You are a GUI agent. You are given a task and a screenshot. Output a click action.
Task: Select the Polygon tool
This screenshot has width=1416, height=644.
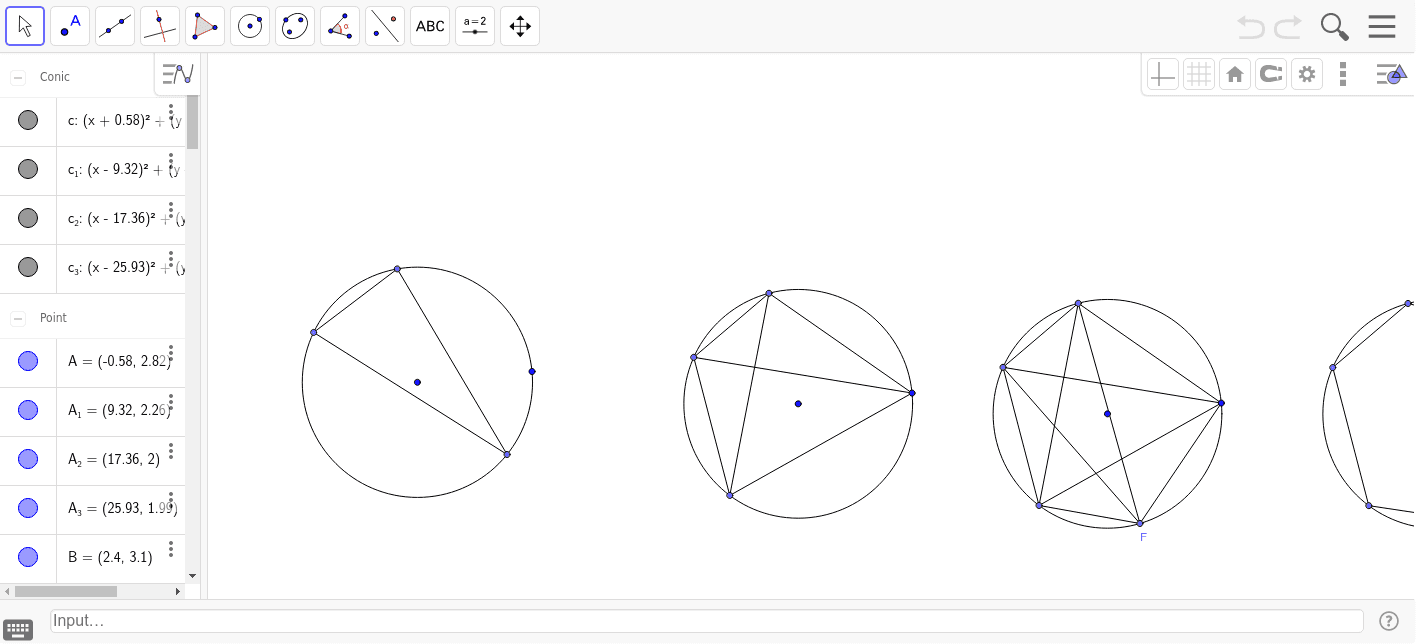pyautogui.click(x=205, y=26)
